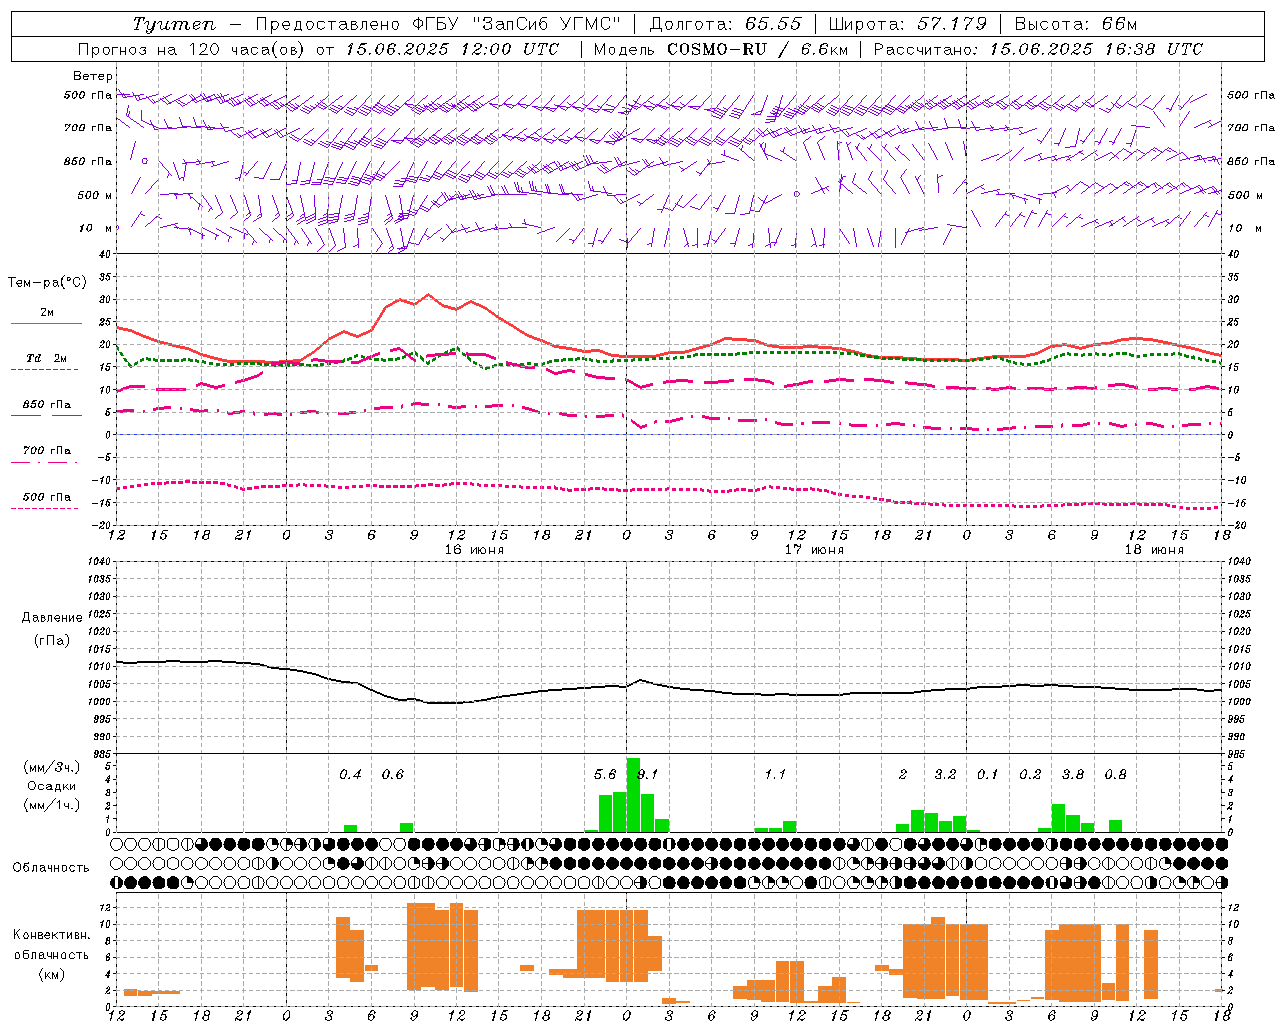Viewport: 1280px width, 1024px height.
Task: Select the model name 'COSMO-RU / 6.6км'
Action: point(757,49)
